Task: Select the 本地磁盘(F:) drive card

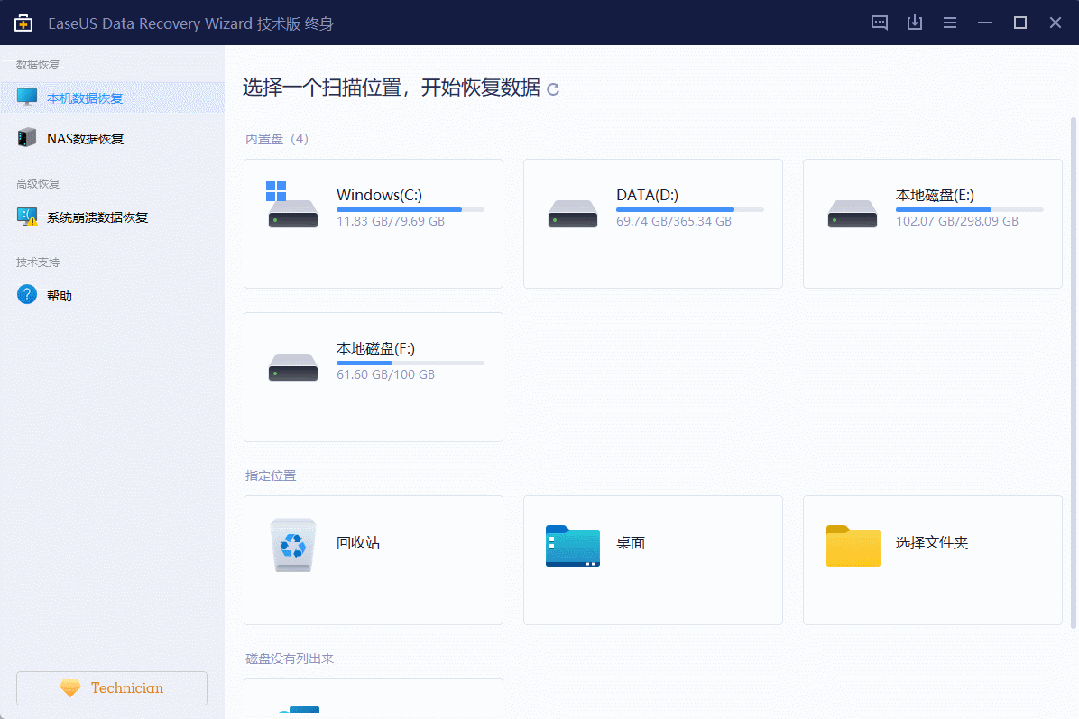Action: pos(373,377)
